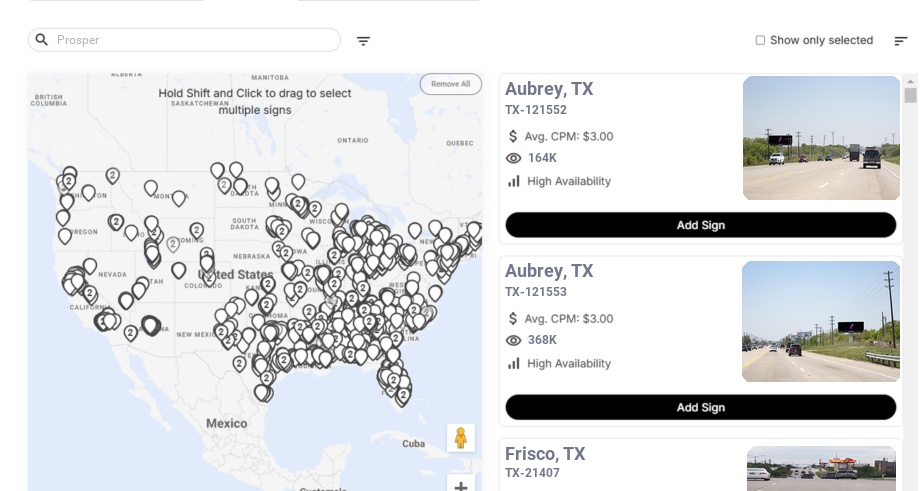Open the Frisco, TX billboard photo
Viewport: 920px width, 491px height.
[821, 468]
